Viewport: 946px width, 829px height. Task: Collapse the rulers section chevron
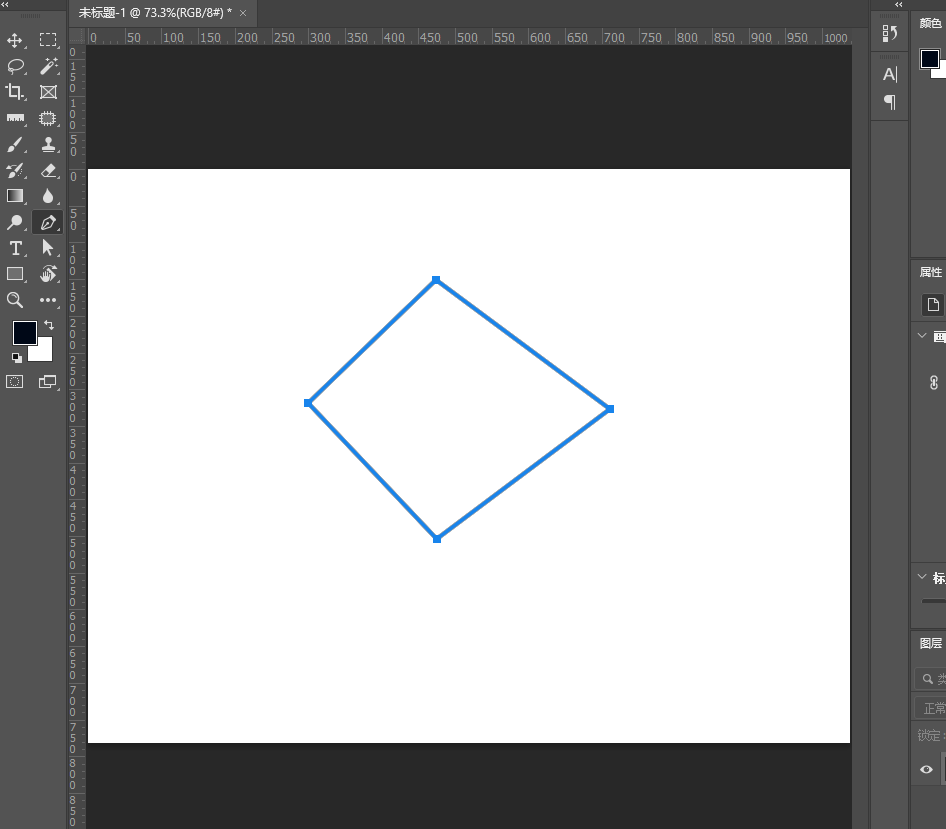(x=922, y=577)
